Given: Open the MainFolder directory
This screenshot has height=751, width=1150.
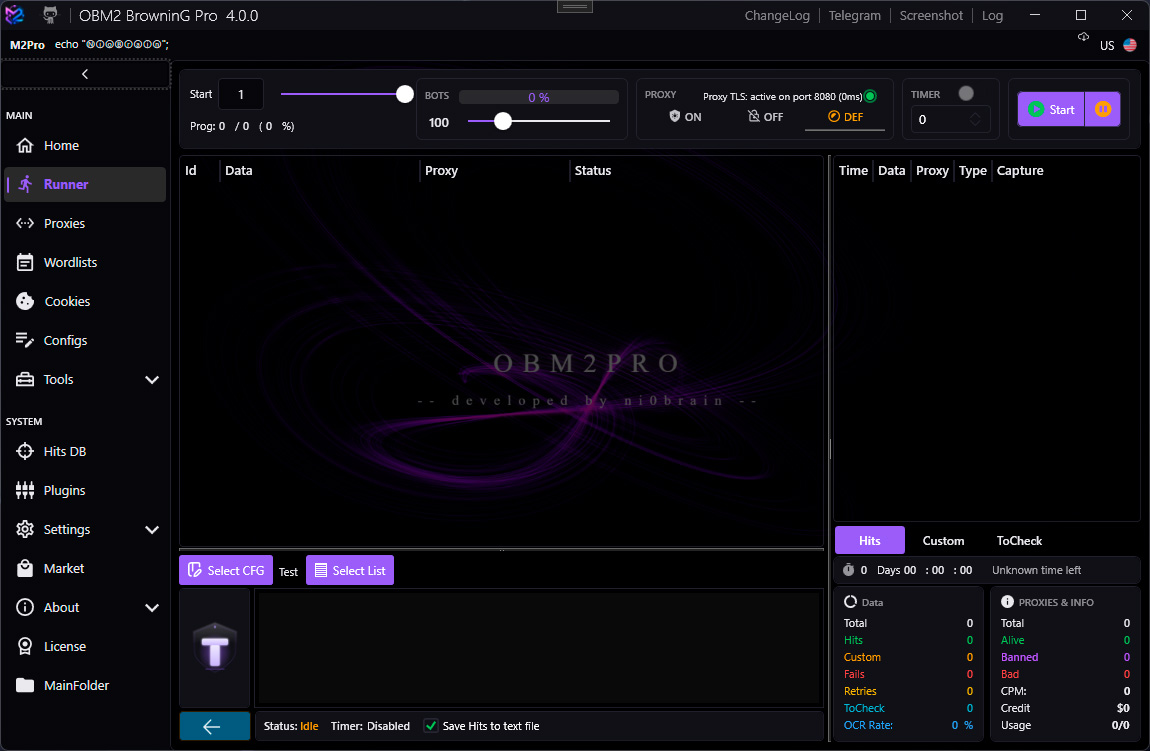Looking at the screenshot, I should pyautogui.click(x=84, y=685).
